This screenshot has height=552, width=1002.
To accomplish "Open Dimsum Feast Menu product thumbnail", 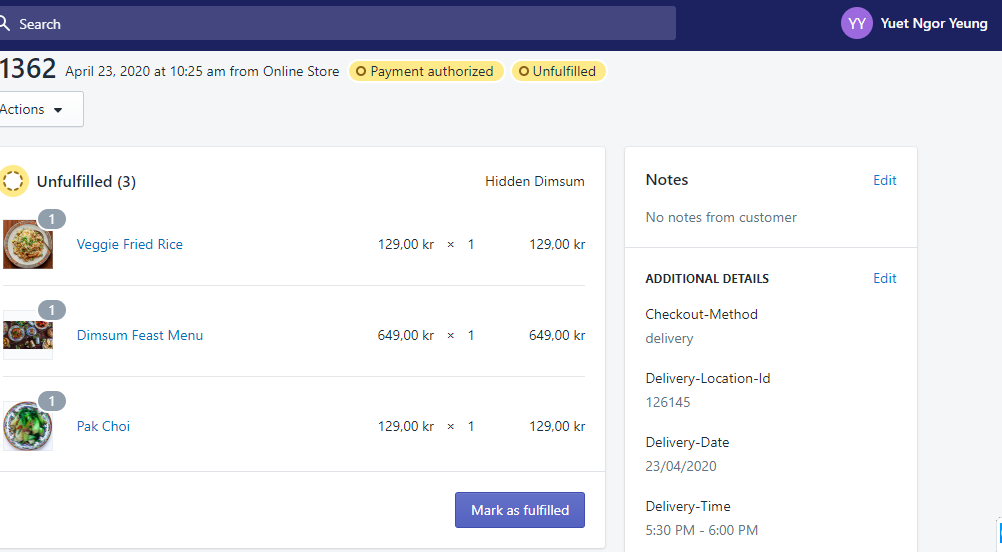I will click(x=27, y=335).
